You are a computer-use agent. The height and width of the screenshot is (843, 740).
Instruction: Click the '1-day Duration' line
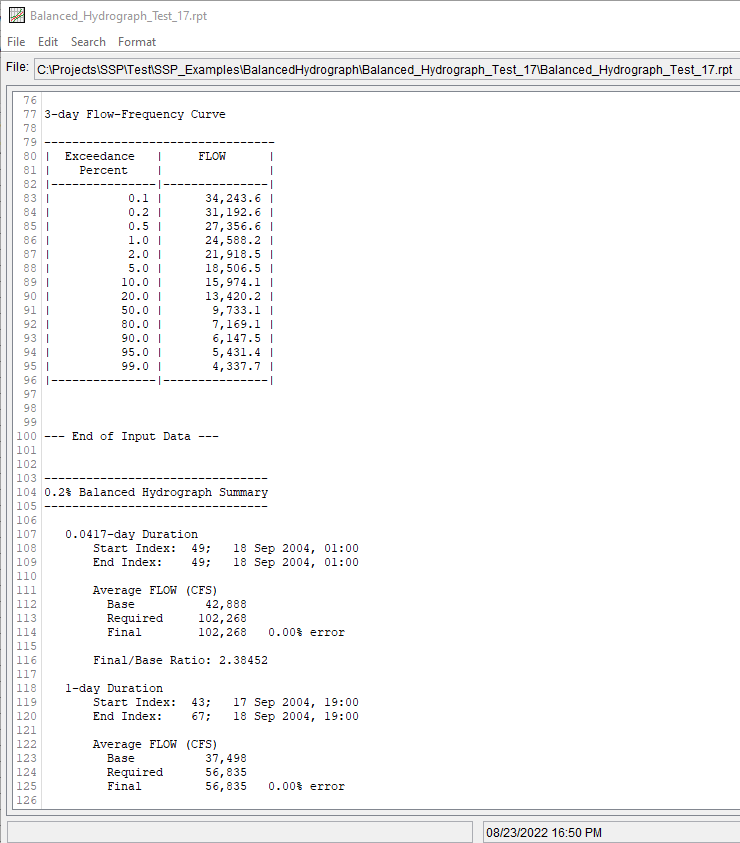point(114,688)
